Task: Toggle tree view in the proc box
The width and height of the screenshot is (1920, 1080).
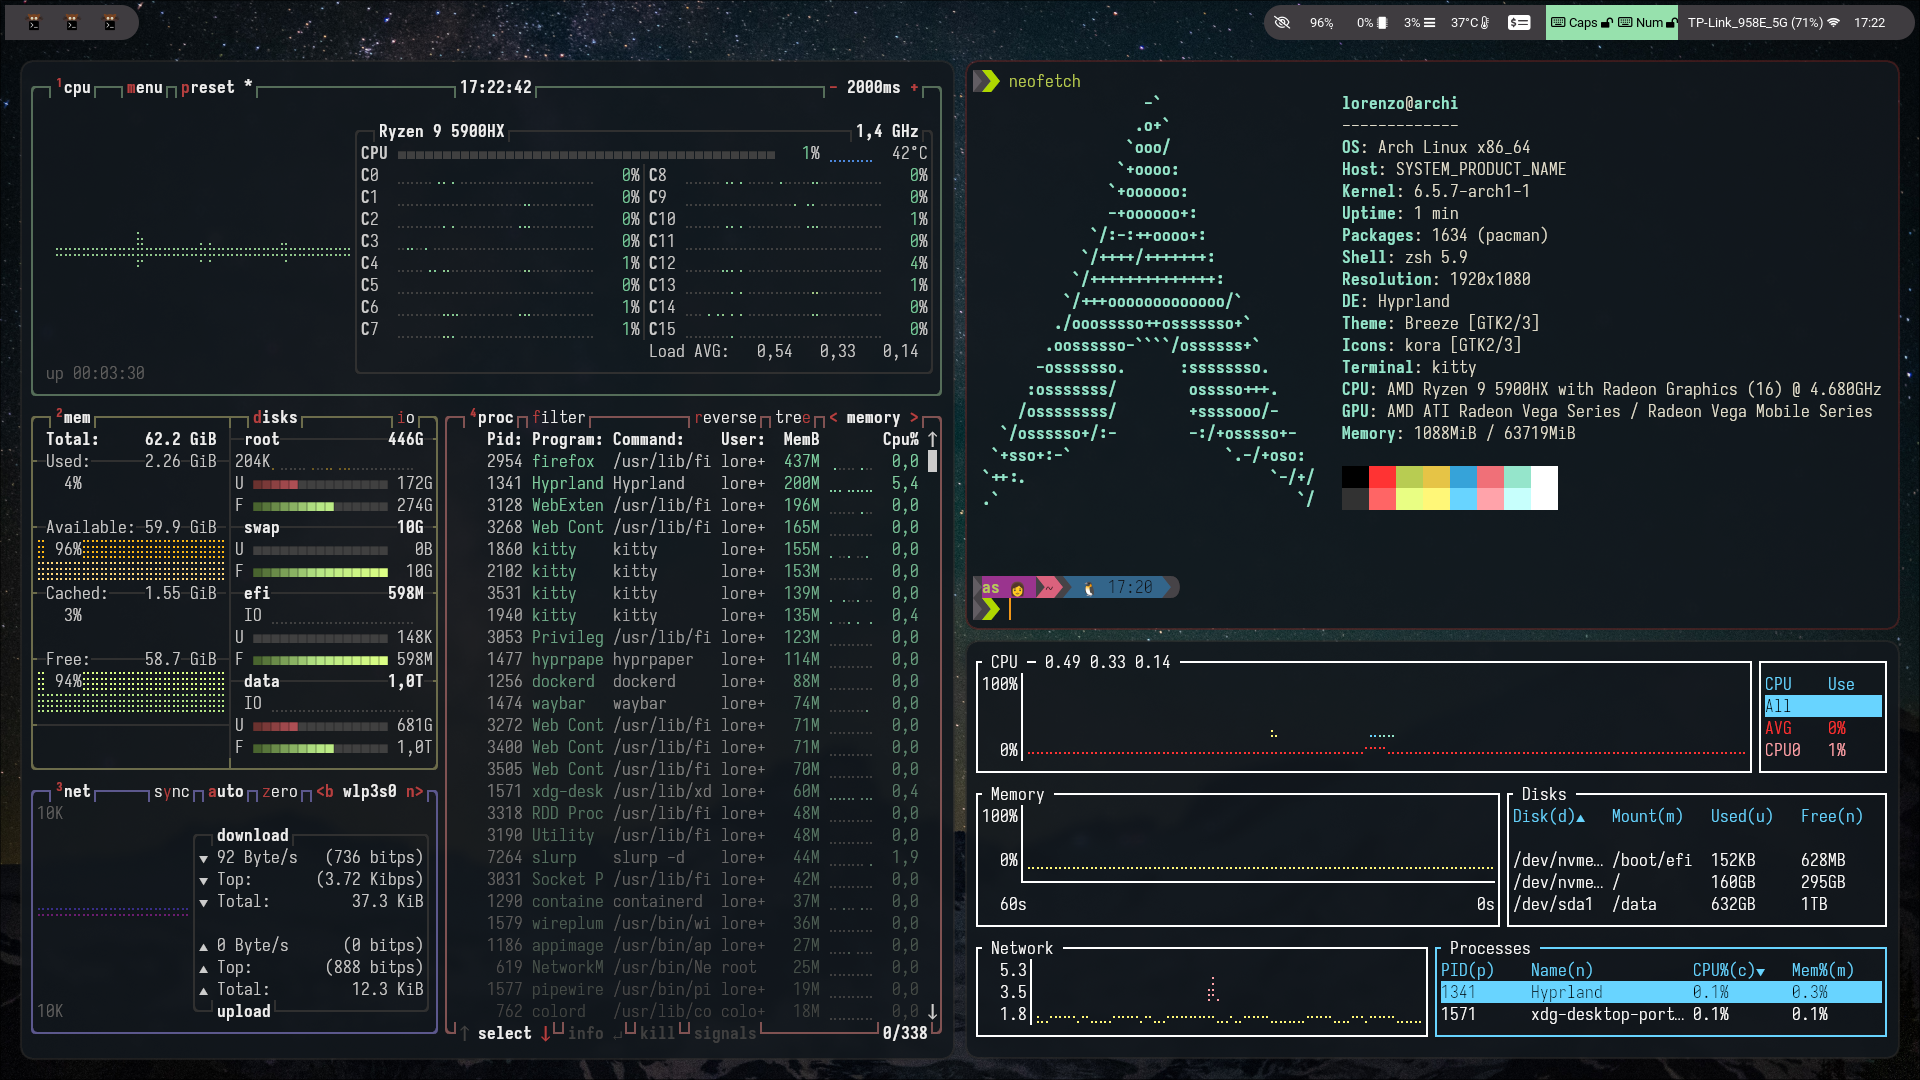Action: coord(793,417)
